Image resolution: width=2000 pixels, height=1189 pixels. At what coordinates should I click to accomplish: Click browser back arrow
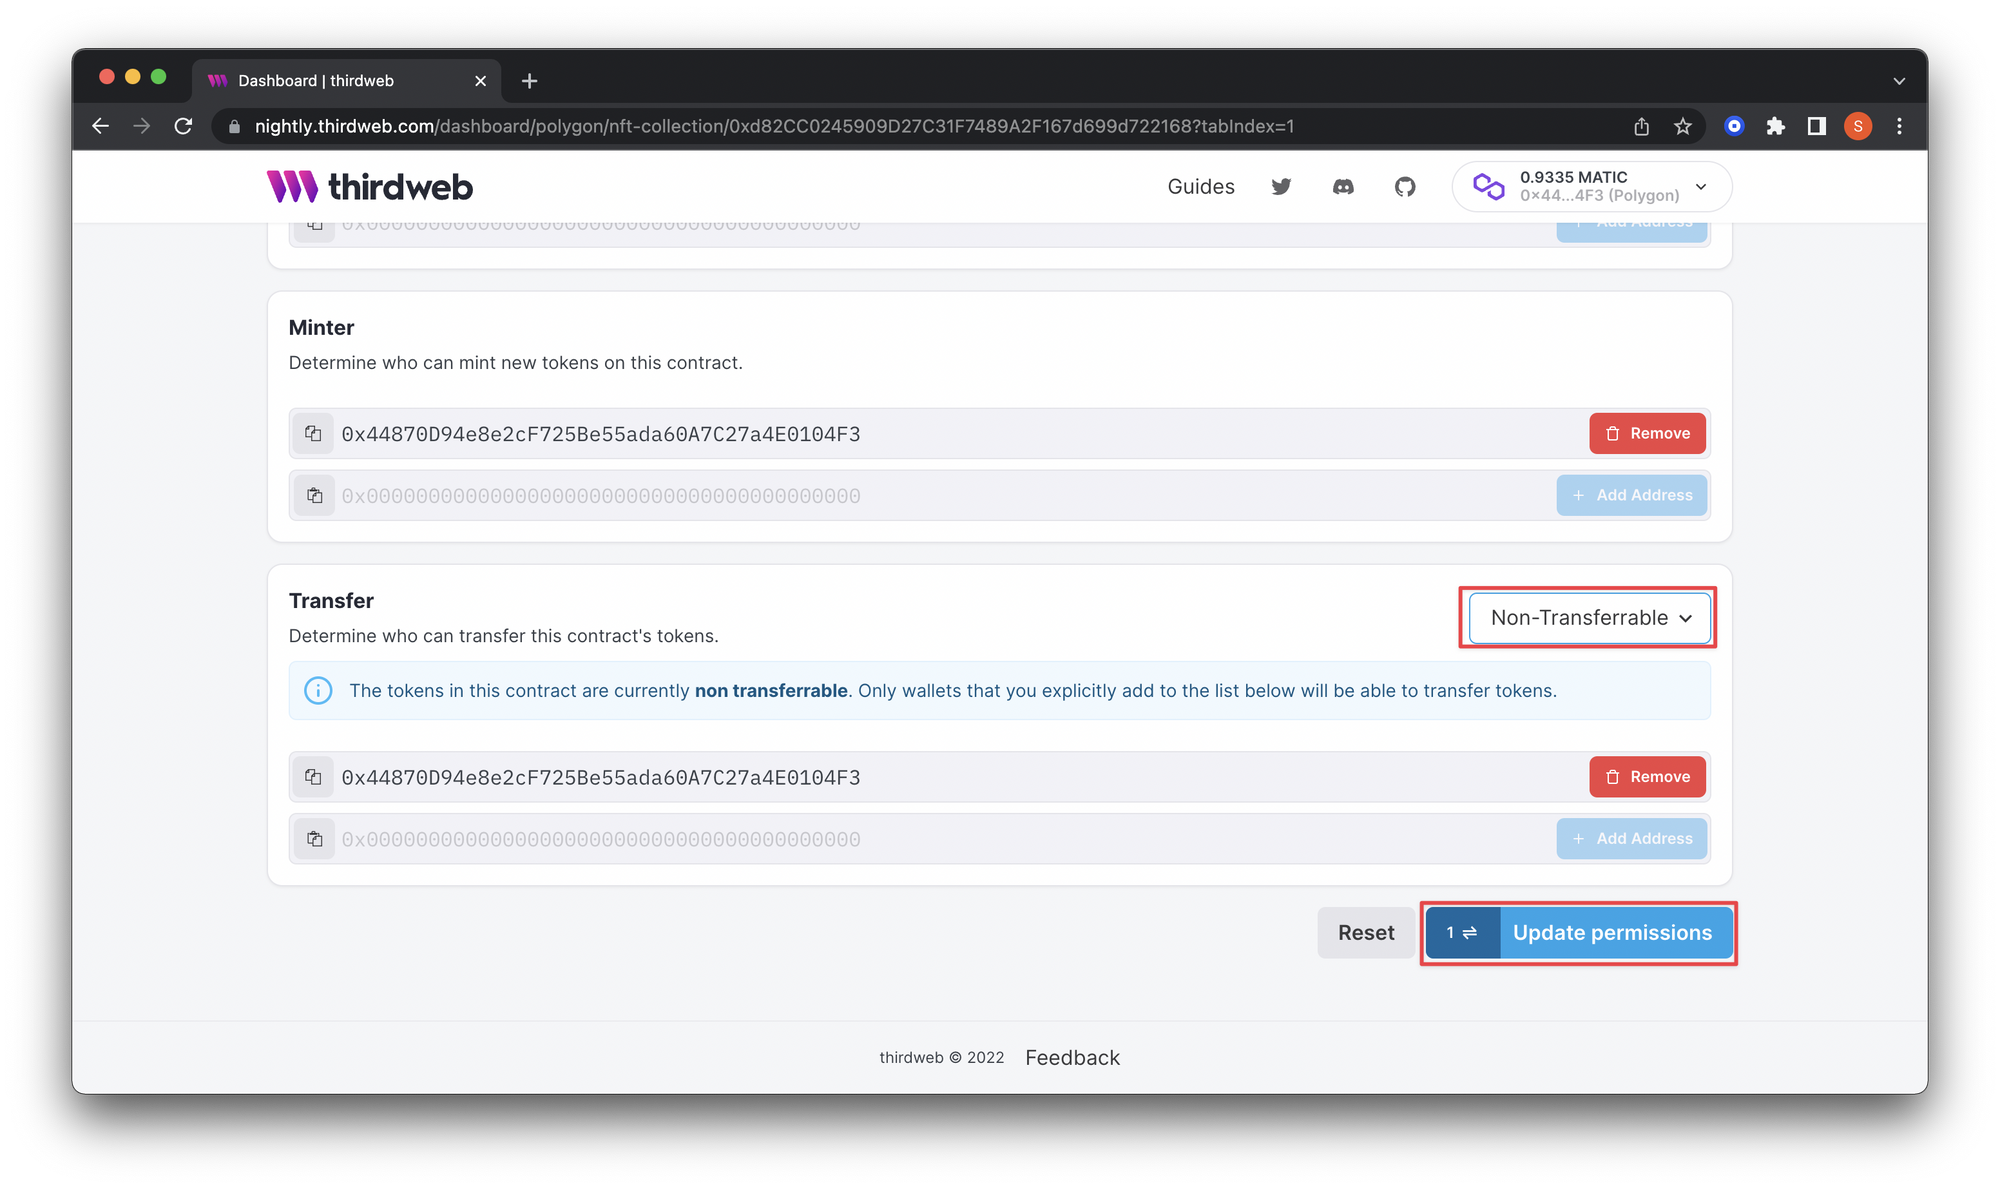pos(101,126)
